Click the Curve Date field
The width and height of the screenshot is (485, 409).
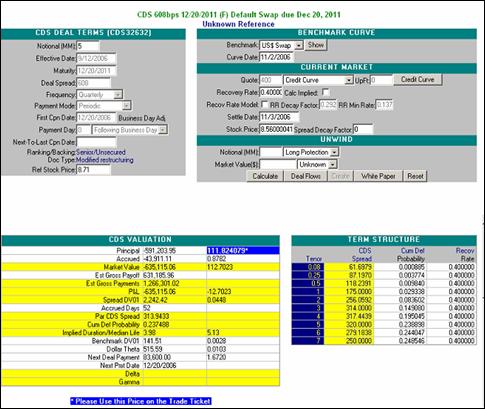click(x=276, y=57)
